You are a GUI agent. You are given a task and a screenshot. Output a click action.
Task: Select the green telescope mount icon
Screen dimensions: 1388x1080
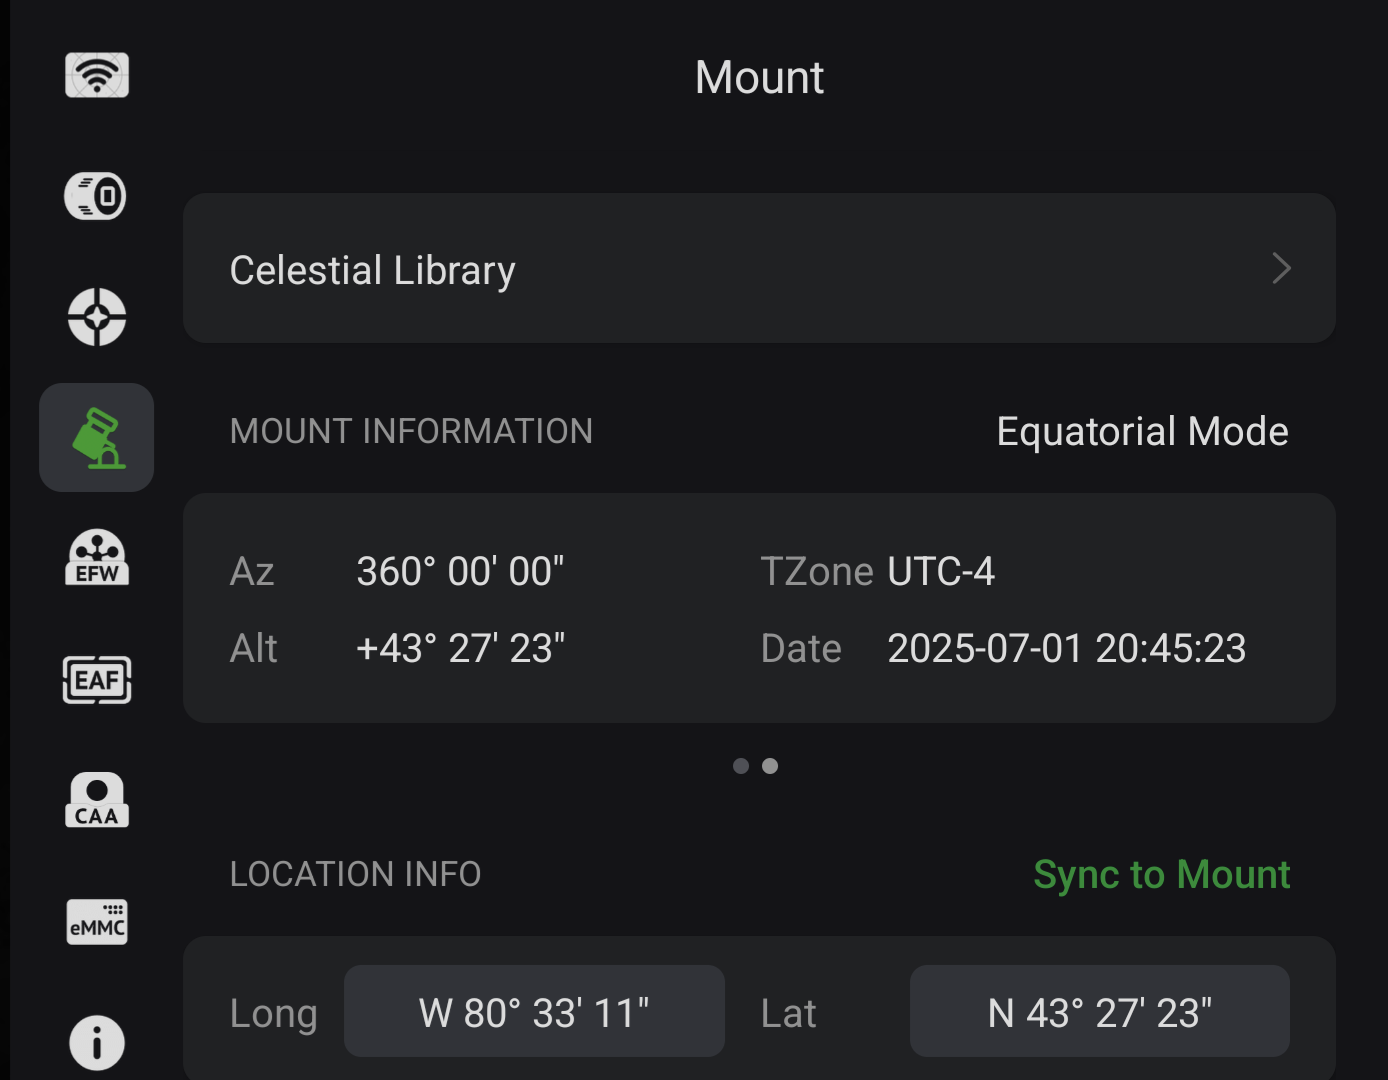pos(97,437)
